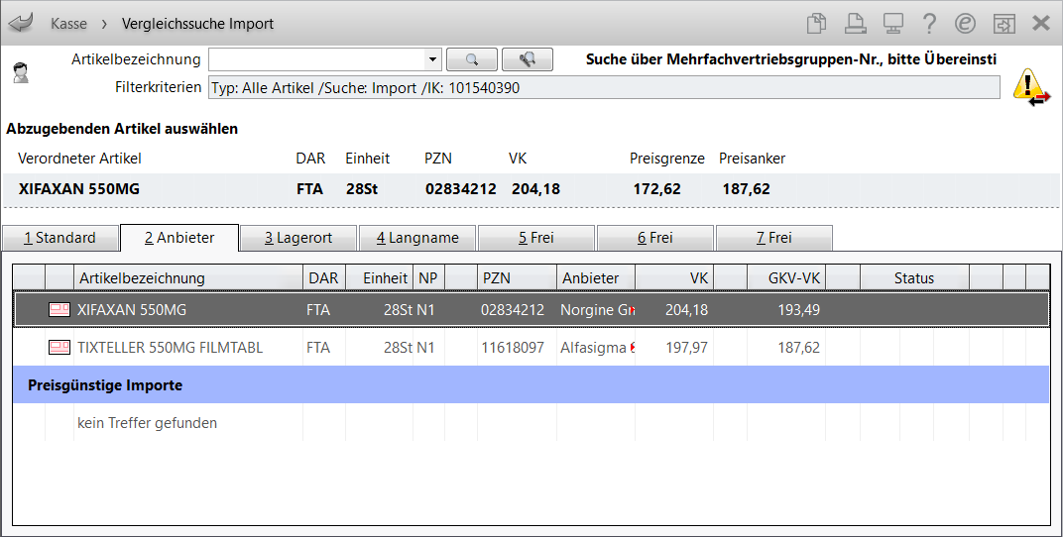The width and height of the screenshot is (1063, 537).
Task: Sort by VK column header in table
Action: (x=675, y=278)
